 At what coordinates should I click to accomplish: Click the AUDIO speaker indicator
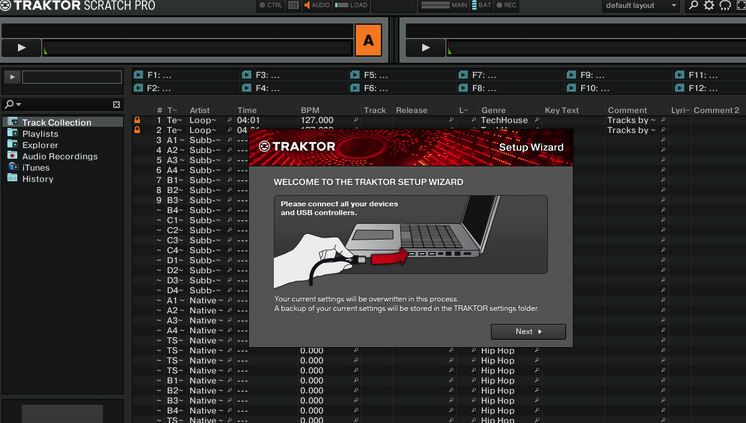coord(317,5)
